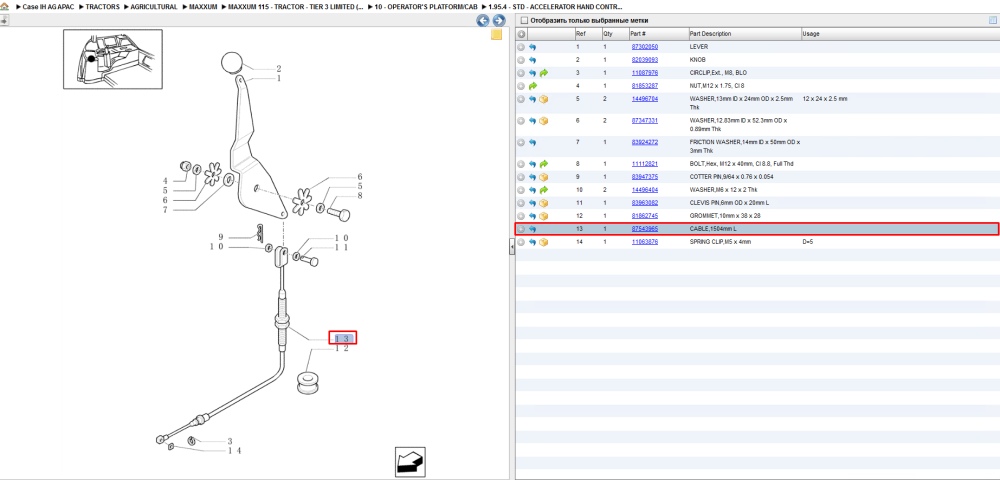The width and height of the screenshot is (1000, 480).
Task: Click green arrow icon in BOLT row
Action: click(543, 164)
